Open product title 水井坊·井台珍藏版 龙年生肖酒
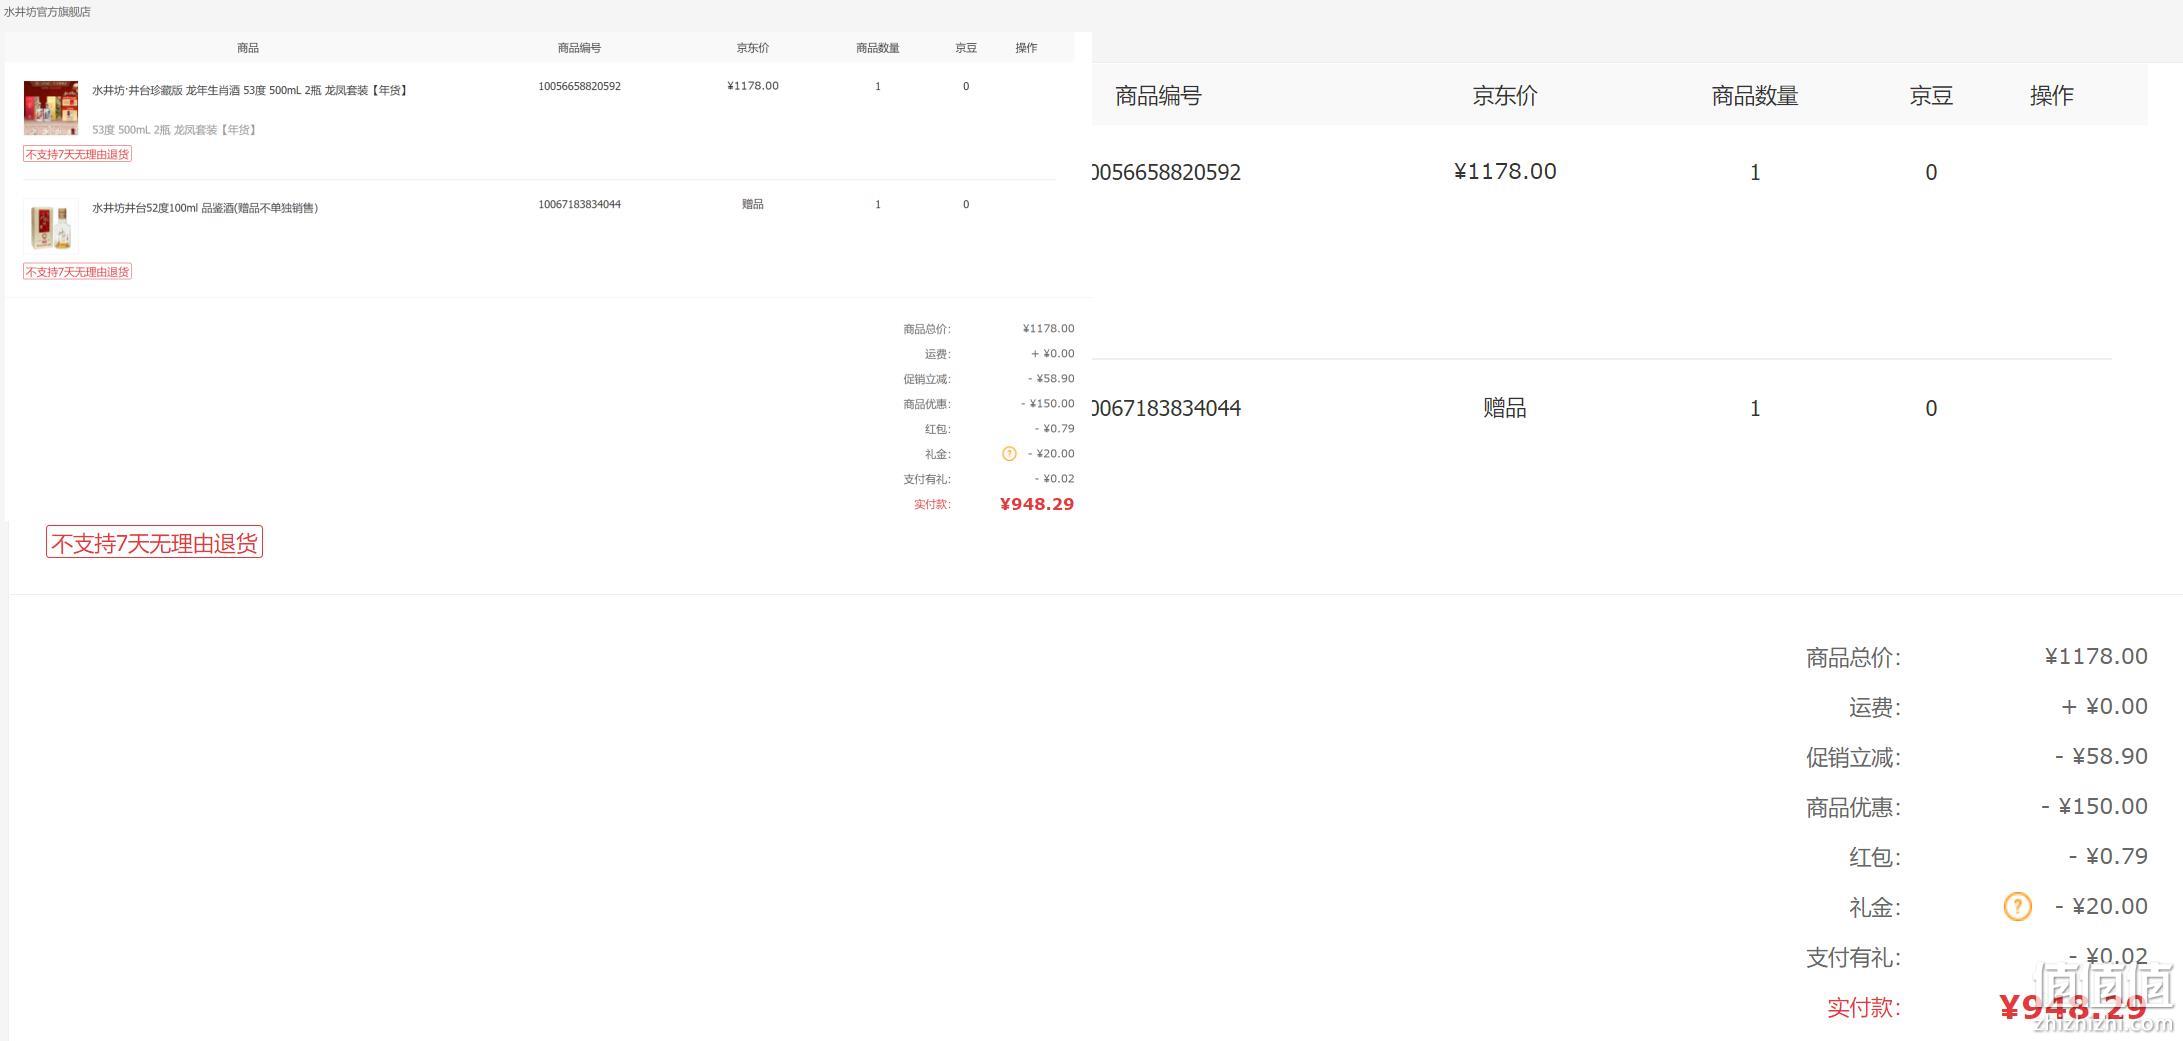Screen dimensions: 2183x1041 pos(249,90)
